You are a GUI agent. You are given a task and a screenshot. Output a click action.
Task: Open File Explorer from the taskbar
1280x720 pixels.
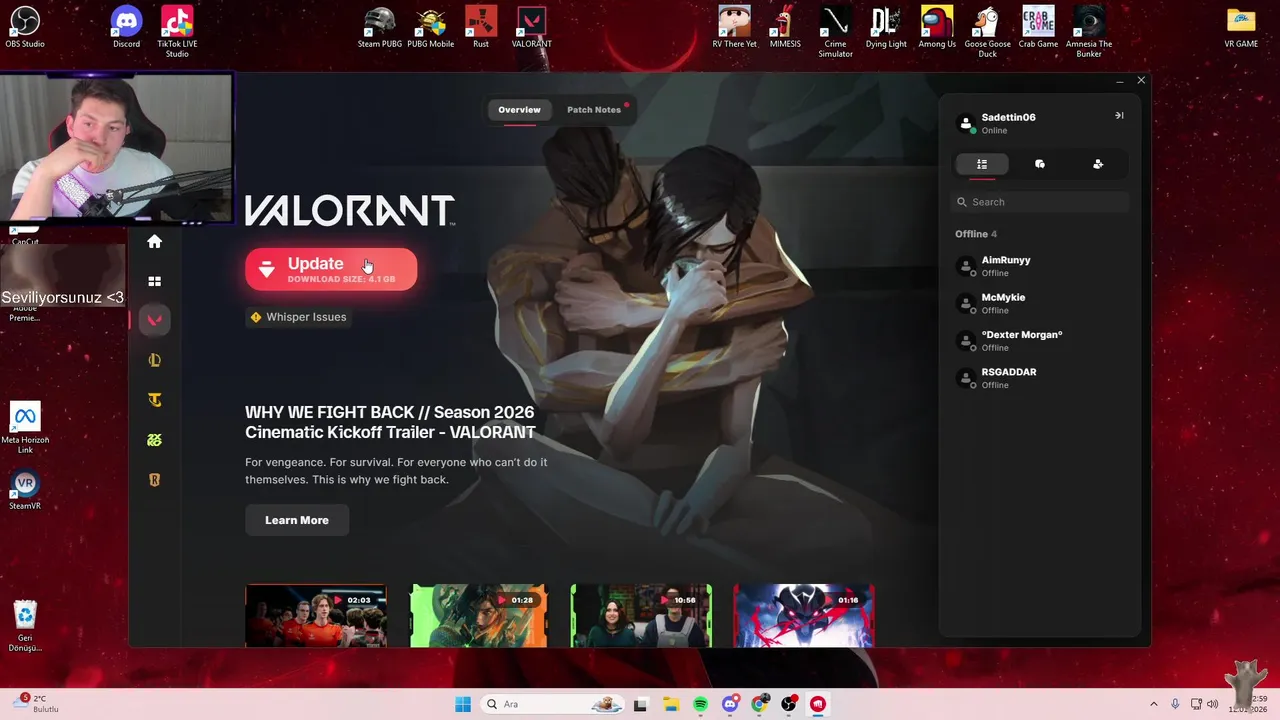(670, 704)
